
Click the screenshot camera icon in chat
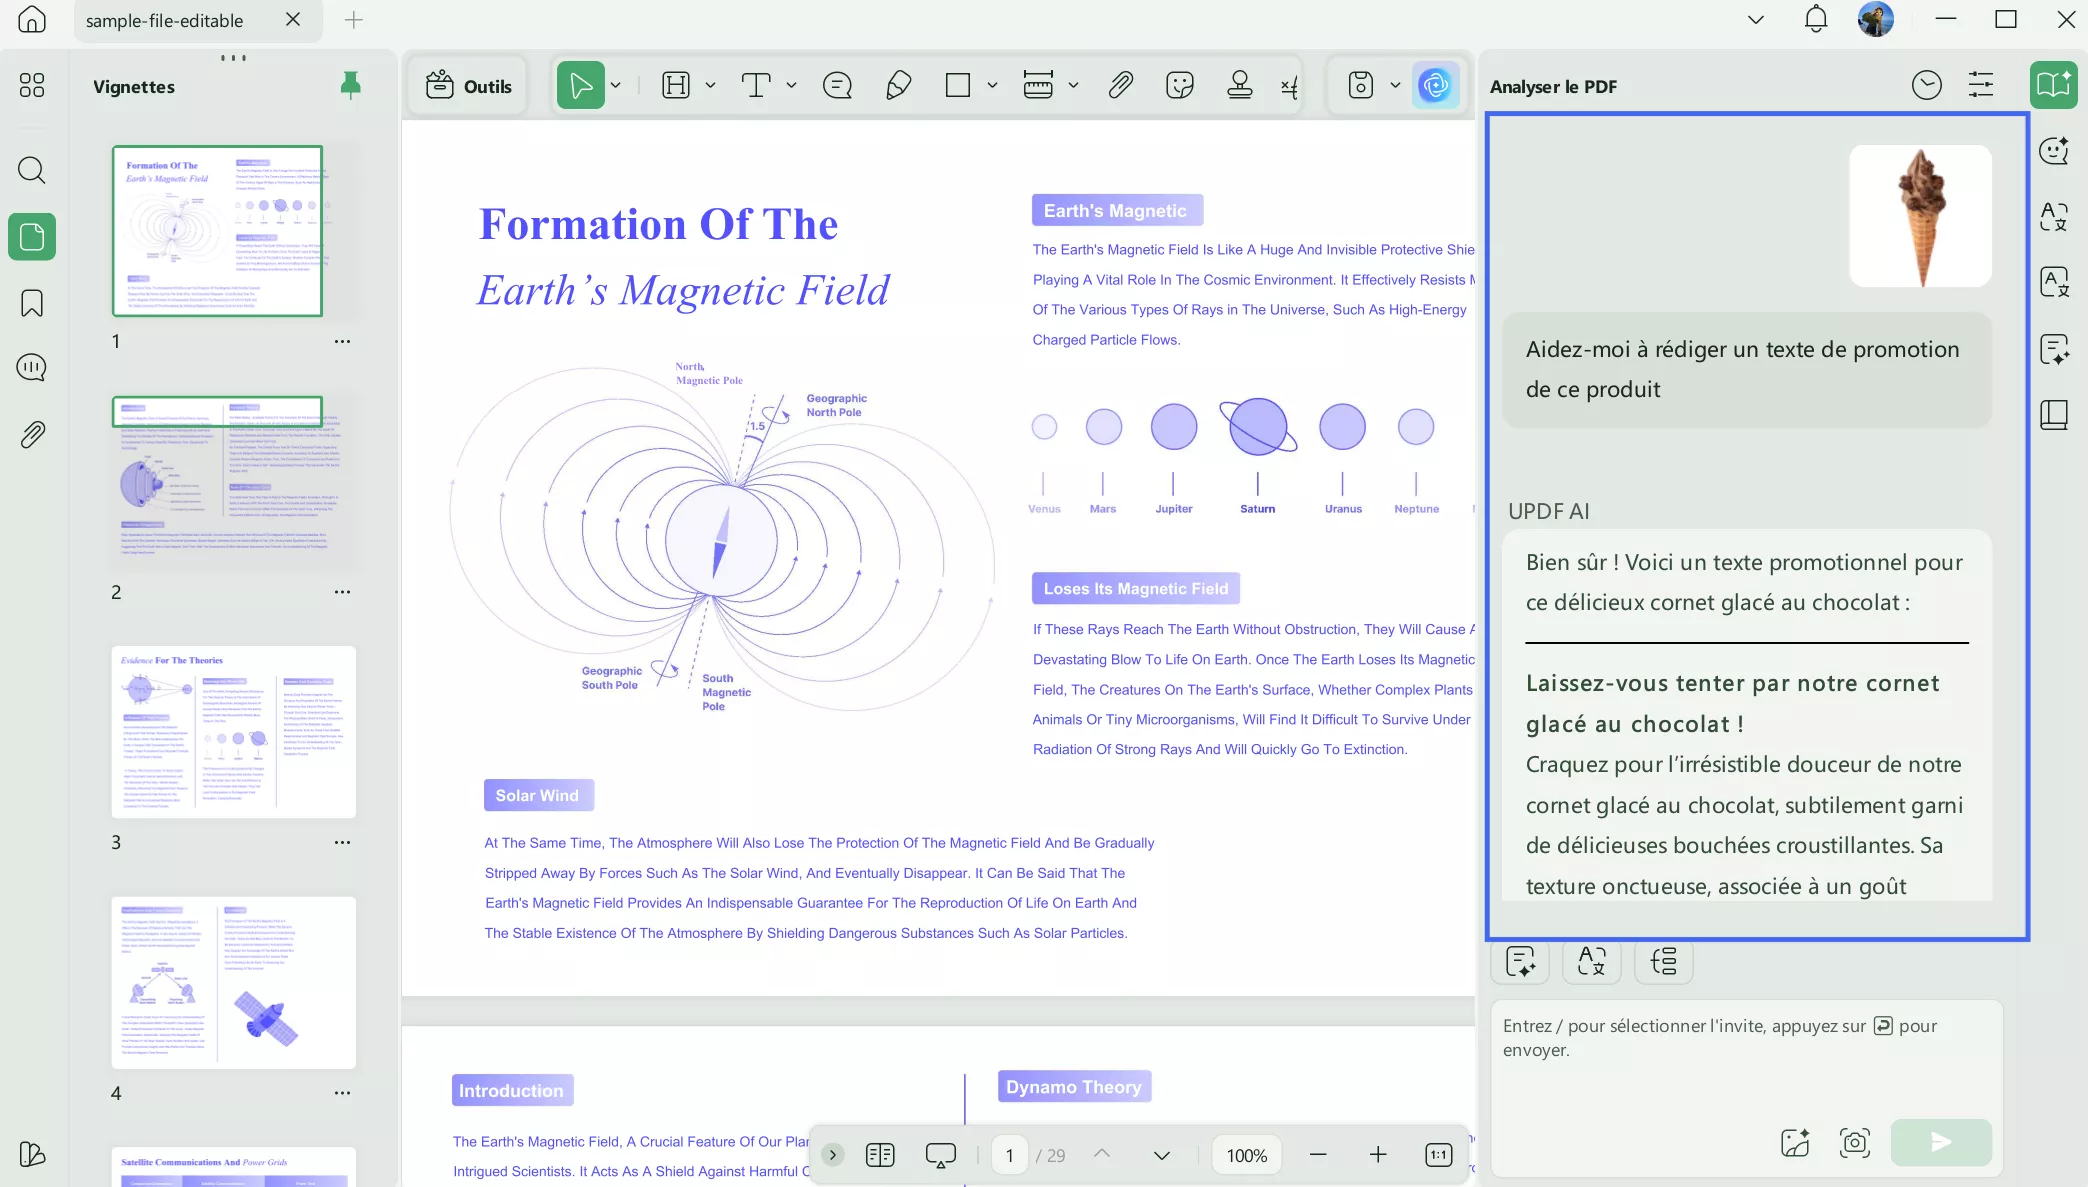pos(1854,1142)
